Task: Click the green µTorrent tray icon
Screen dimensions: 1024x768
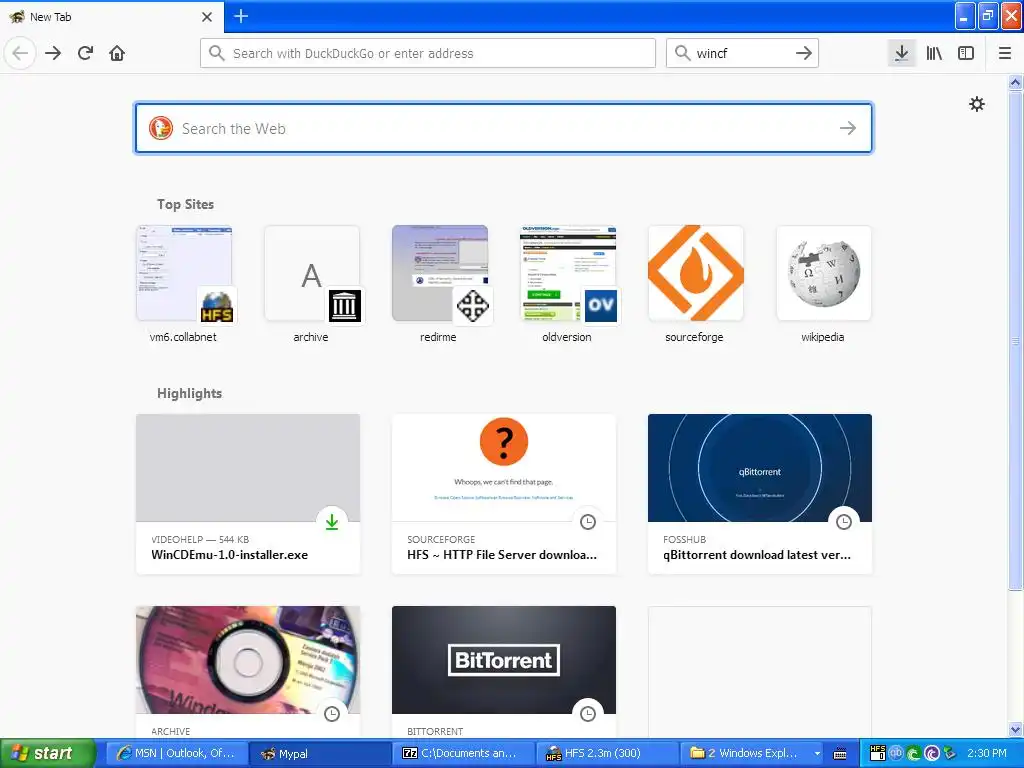Action: pos(914,754)
